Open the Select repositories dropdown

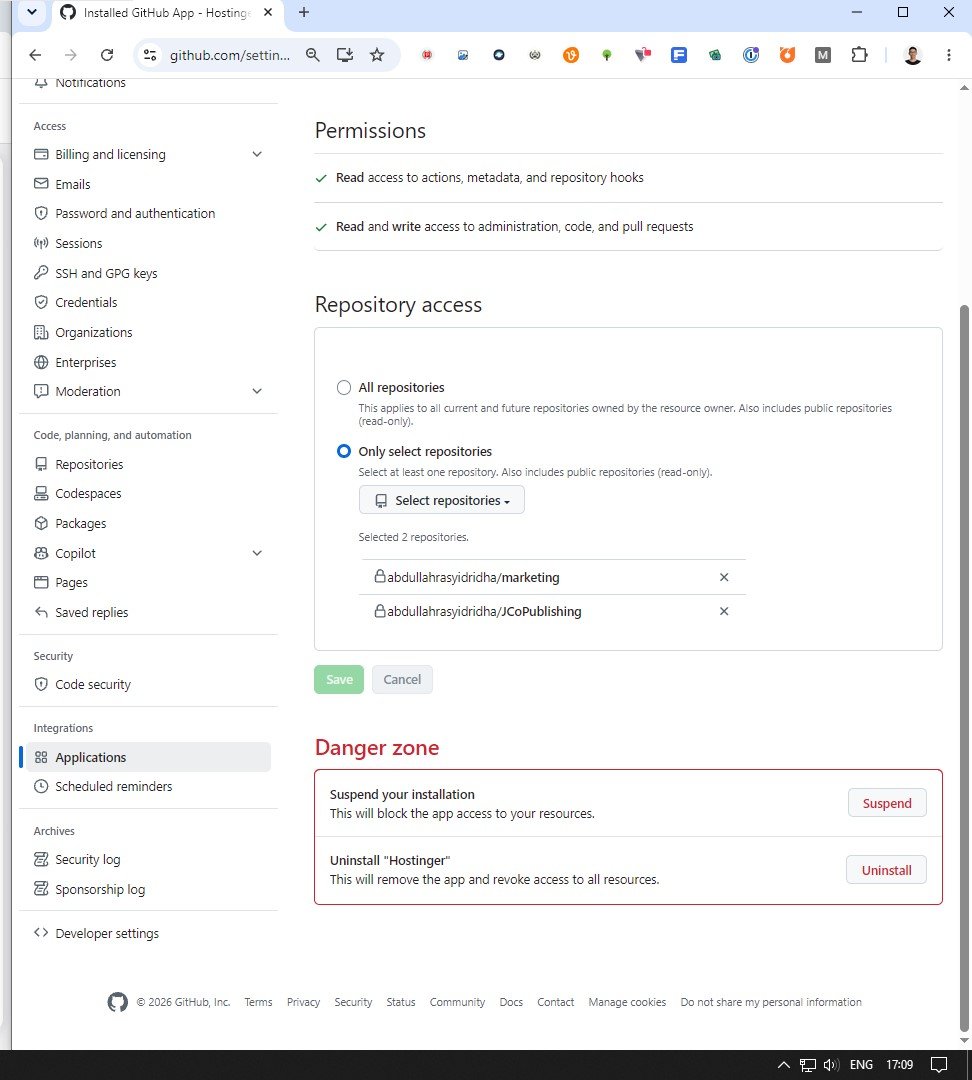(442, 500)
